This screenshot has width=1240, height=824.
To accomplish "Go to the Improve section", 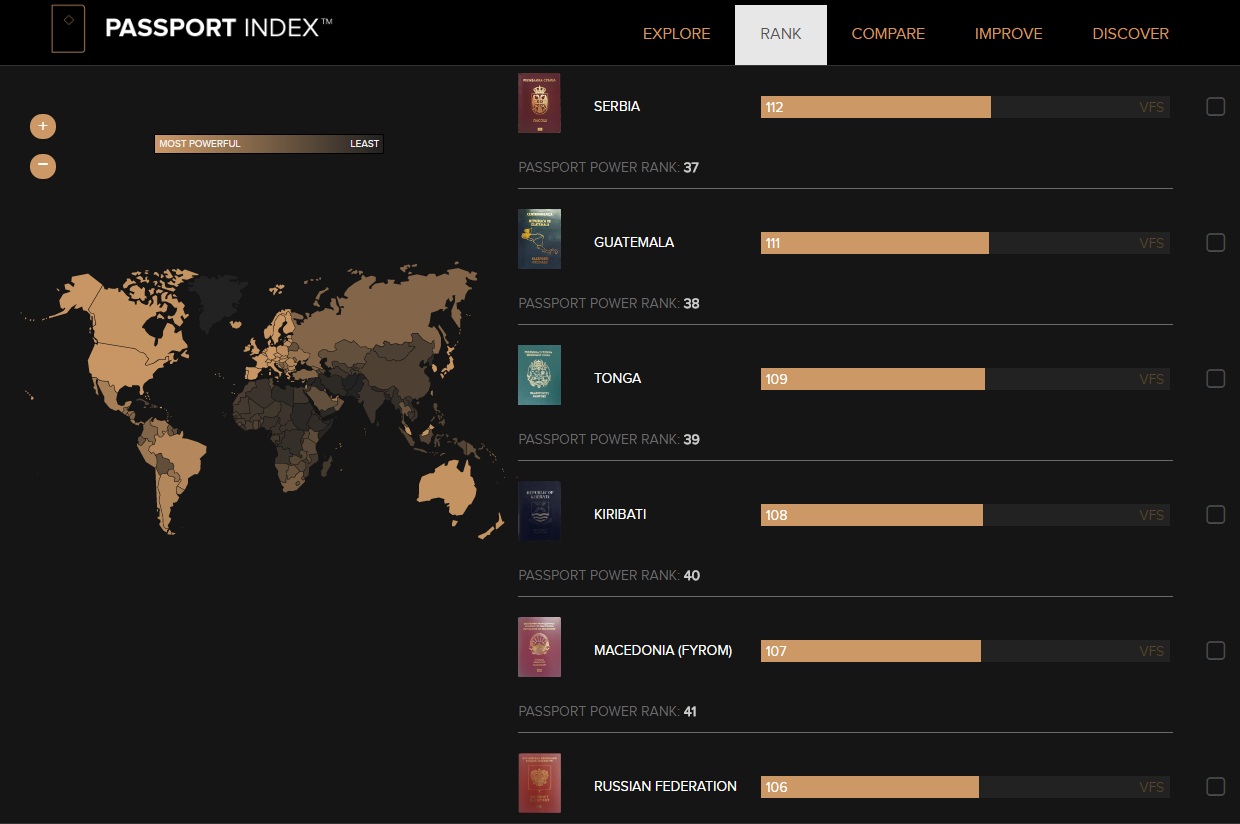I will tap(1008, 34).
